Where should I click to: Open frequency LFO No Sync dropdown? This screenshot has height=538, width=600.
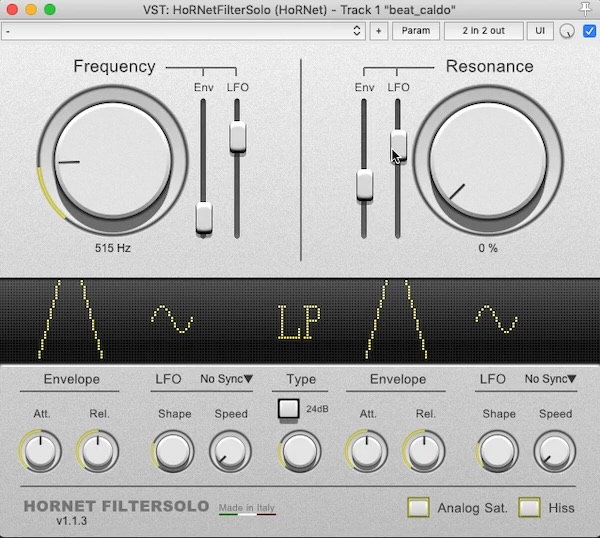(227, 379)
